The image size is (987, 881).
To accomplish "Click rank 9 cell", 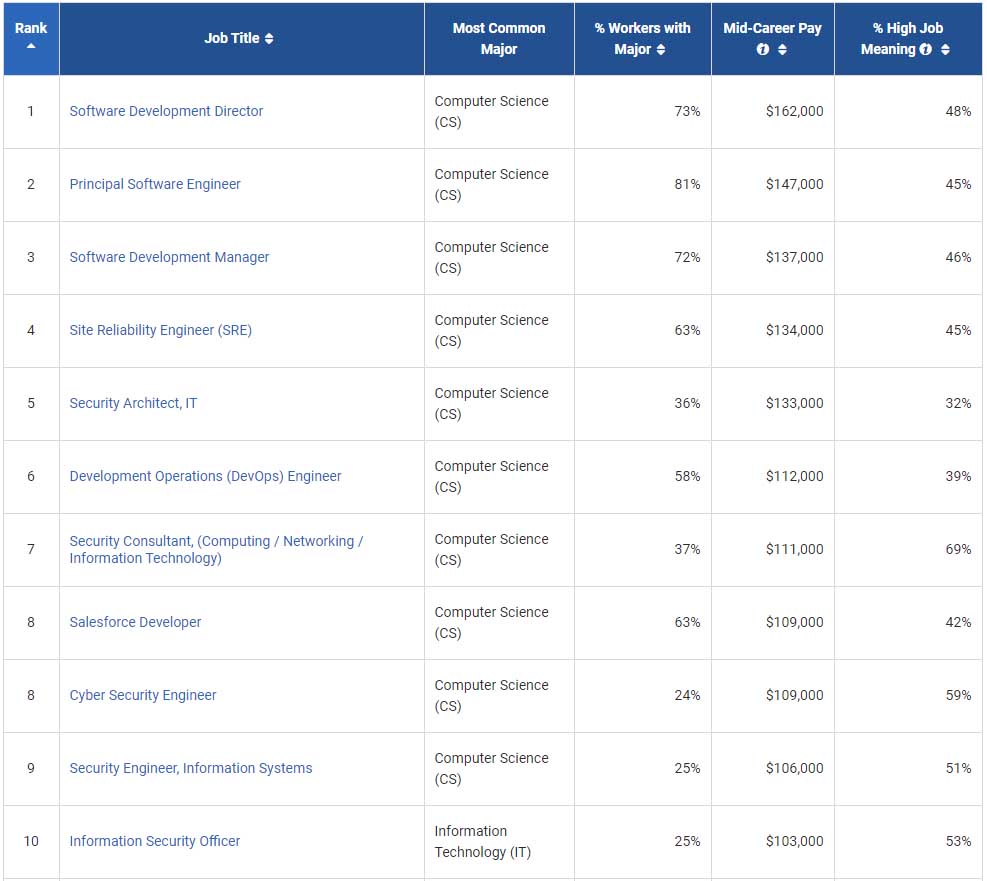I will 31,768.
